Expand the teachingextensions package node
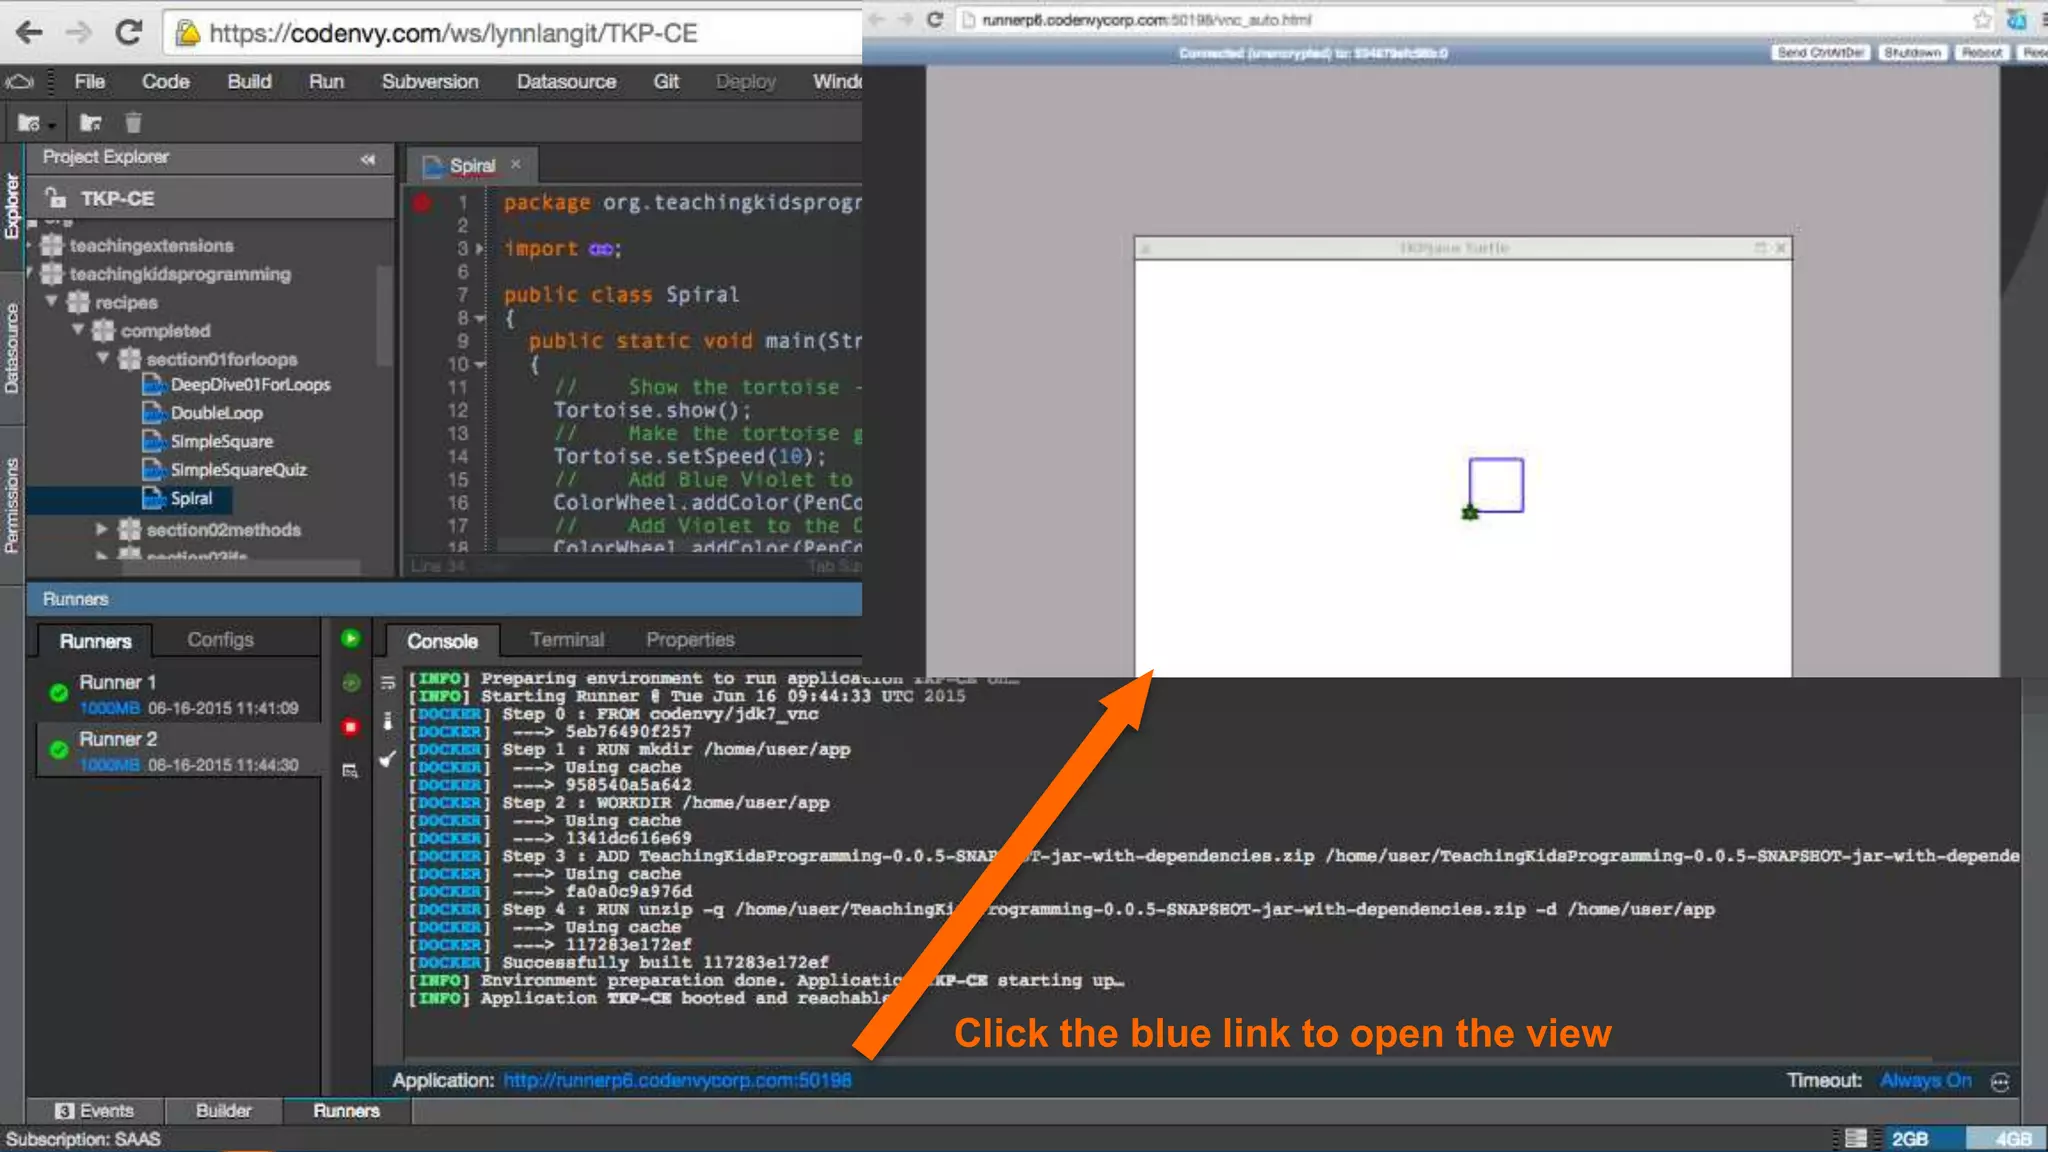 pos(30,245)
